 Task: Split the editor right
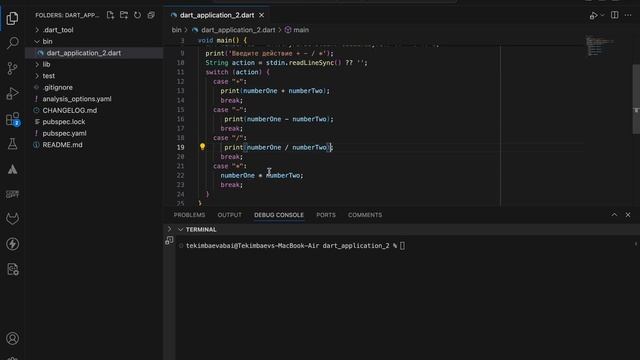point(614,15)
